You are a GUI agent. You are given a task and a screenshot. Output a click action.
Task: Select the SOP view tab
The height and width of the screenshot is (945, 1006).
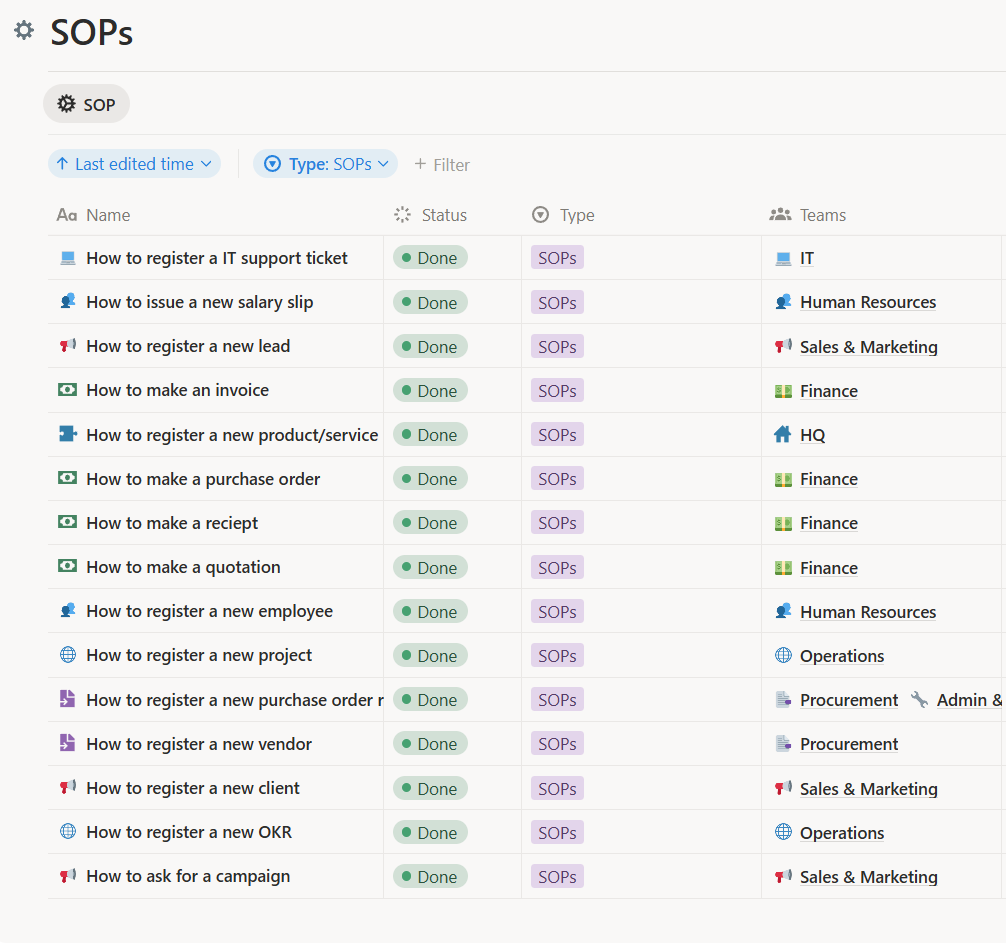(x=86, y=104)
